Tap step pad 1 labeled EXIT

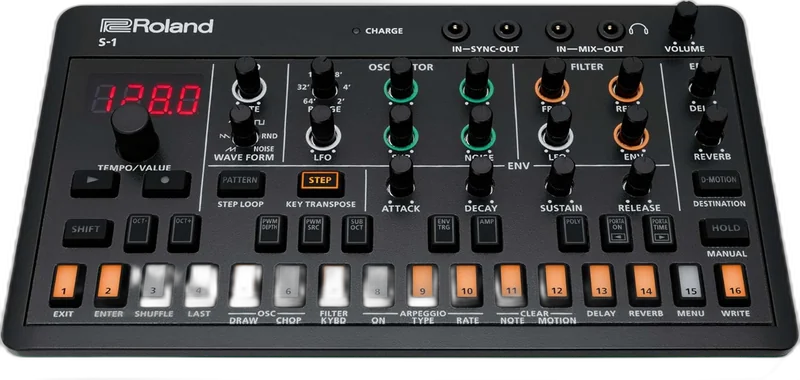66,285
